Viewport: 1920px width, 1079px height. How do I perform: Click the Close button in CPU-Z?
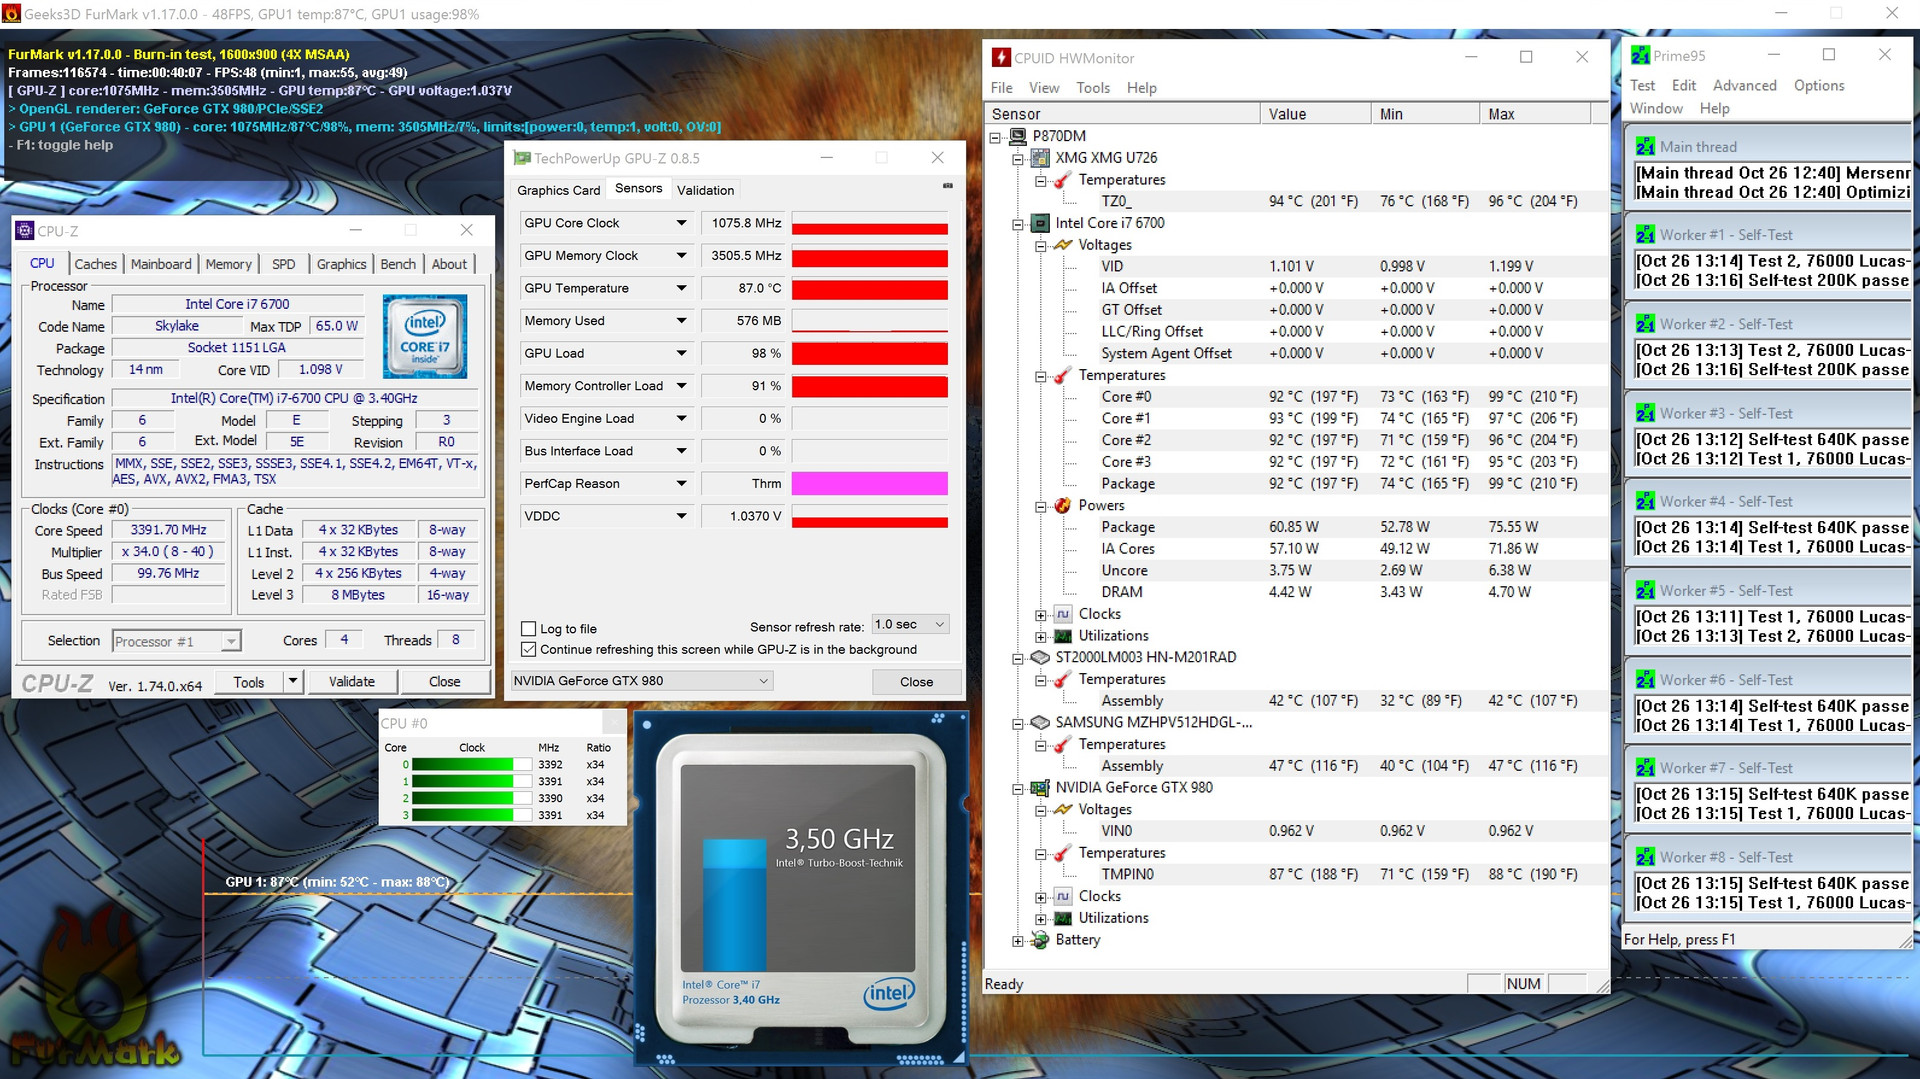445,682
